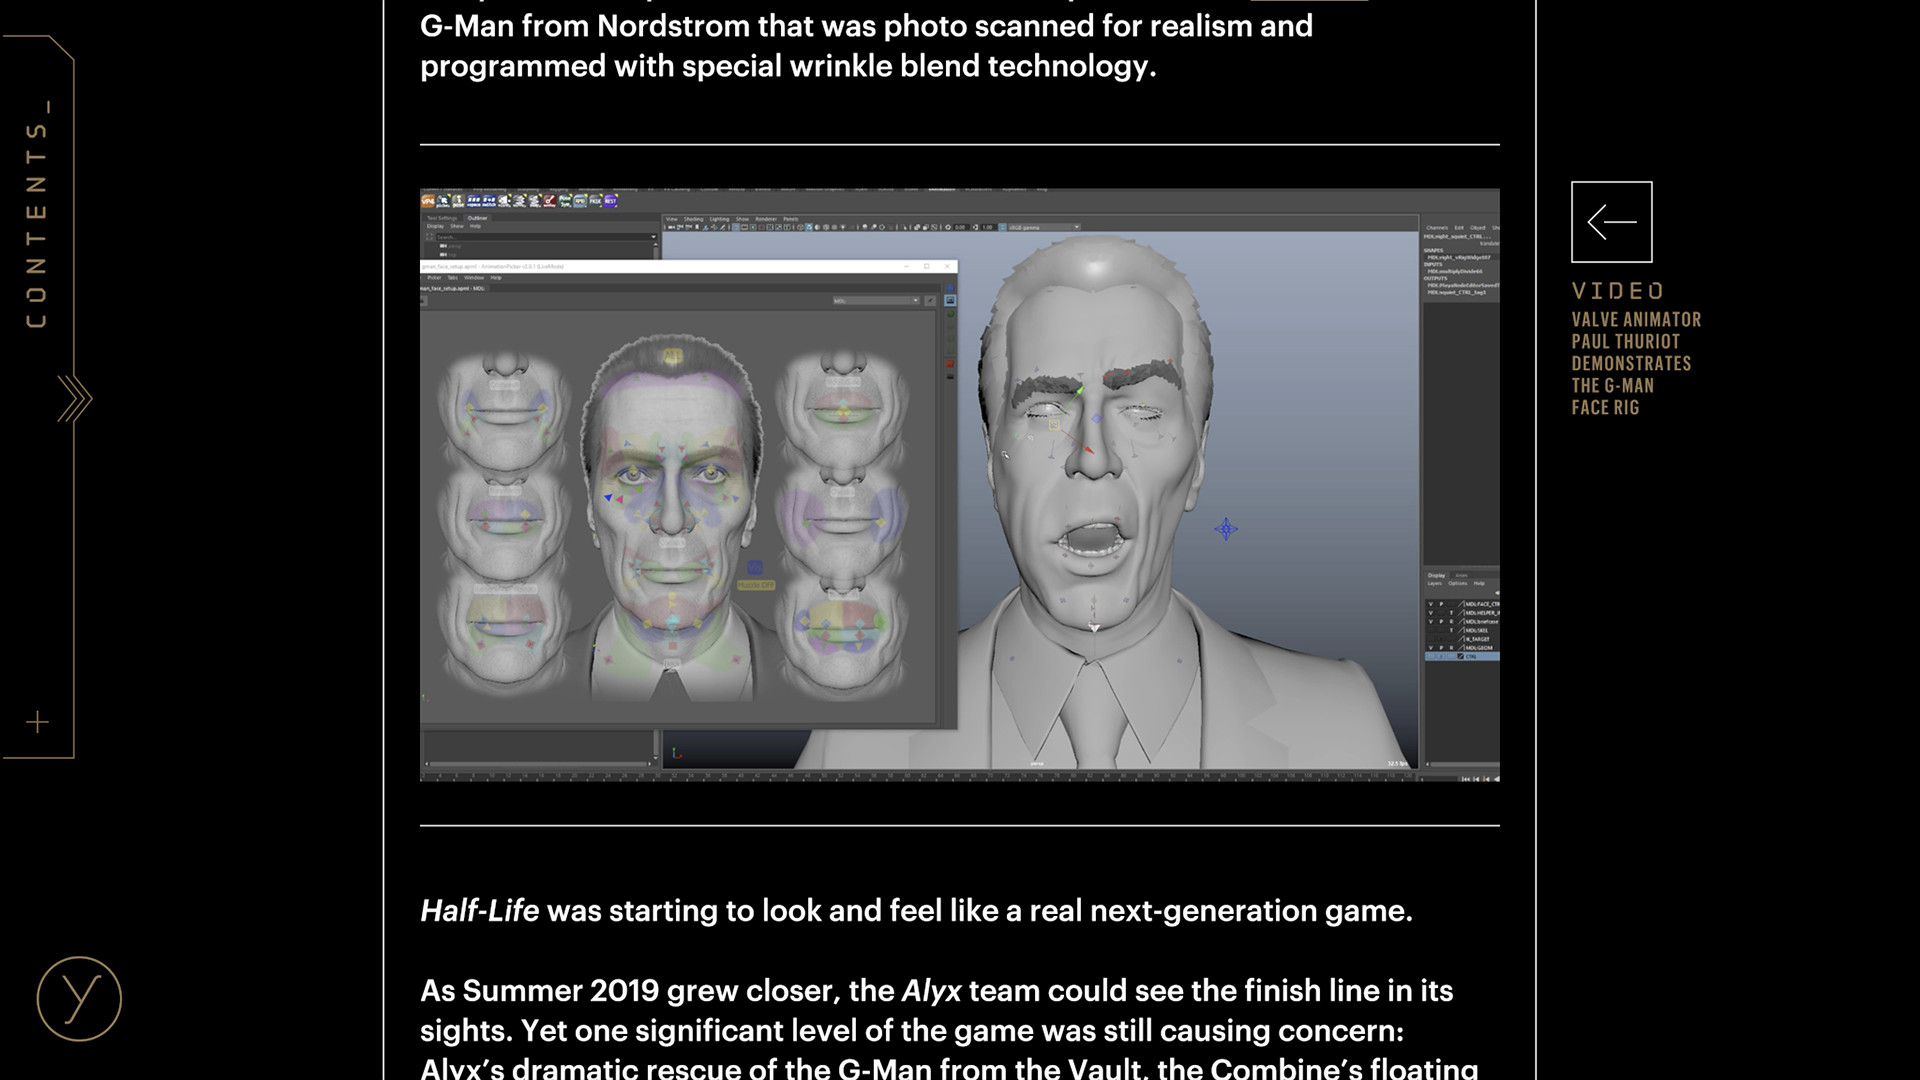
Task: Toggle the P flag on the MDL:FACE_CTRL layer
Action: click(x=1441, y=604)
